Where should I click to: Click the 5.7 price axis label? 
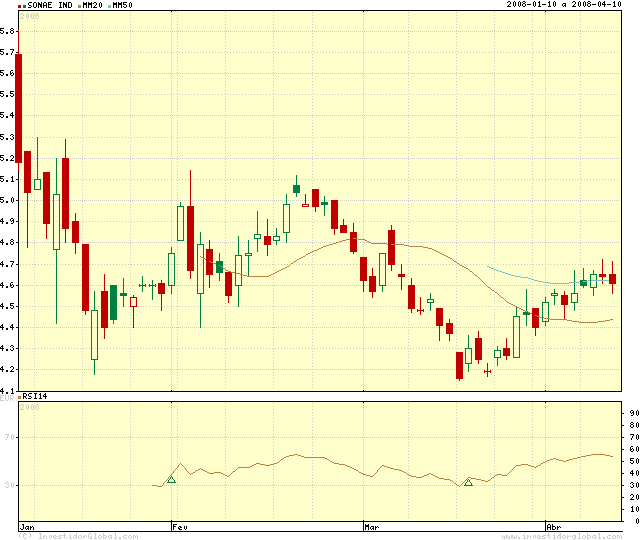7,52
